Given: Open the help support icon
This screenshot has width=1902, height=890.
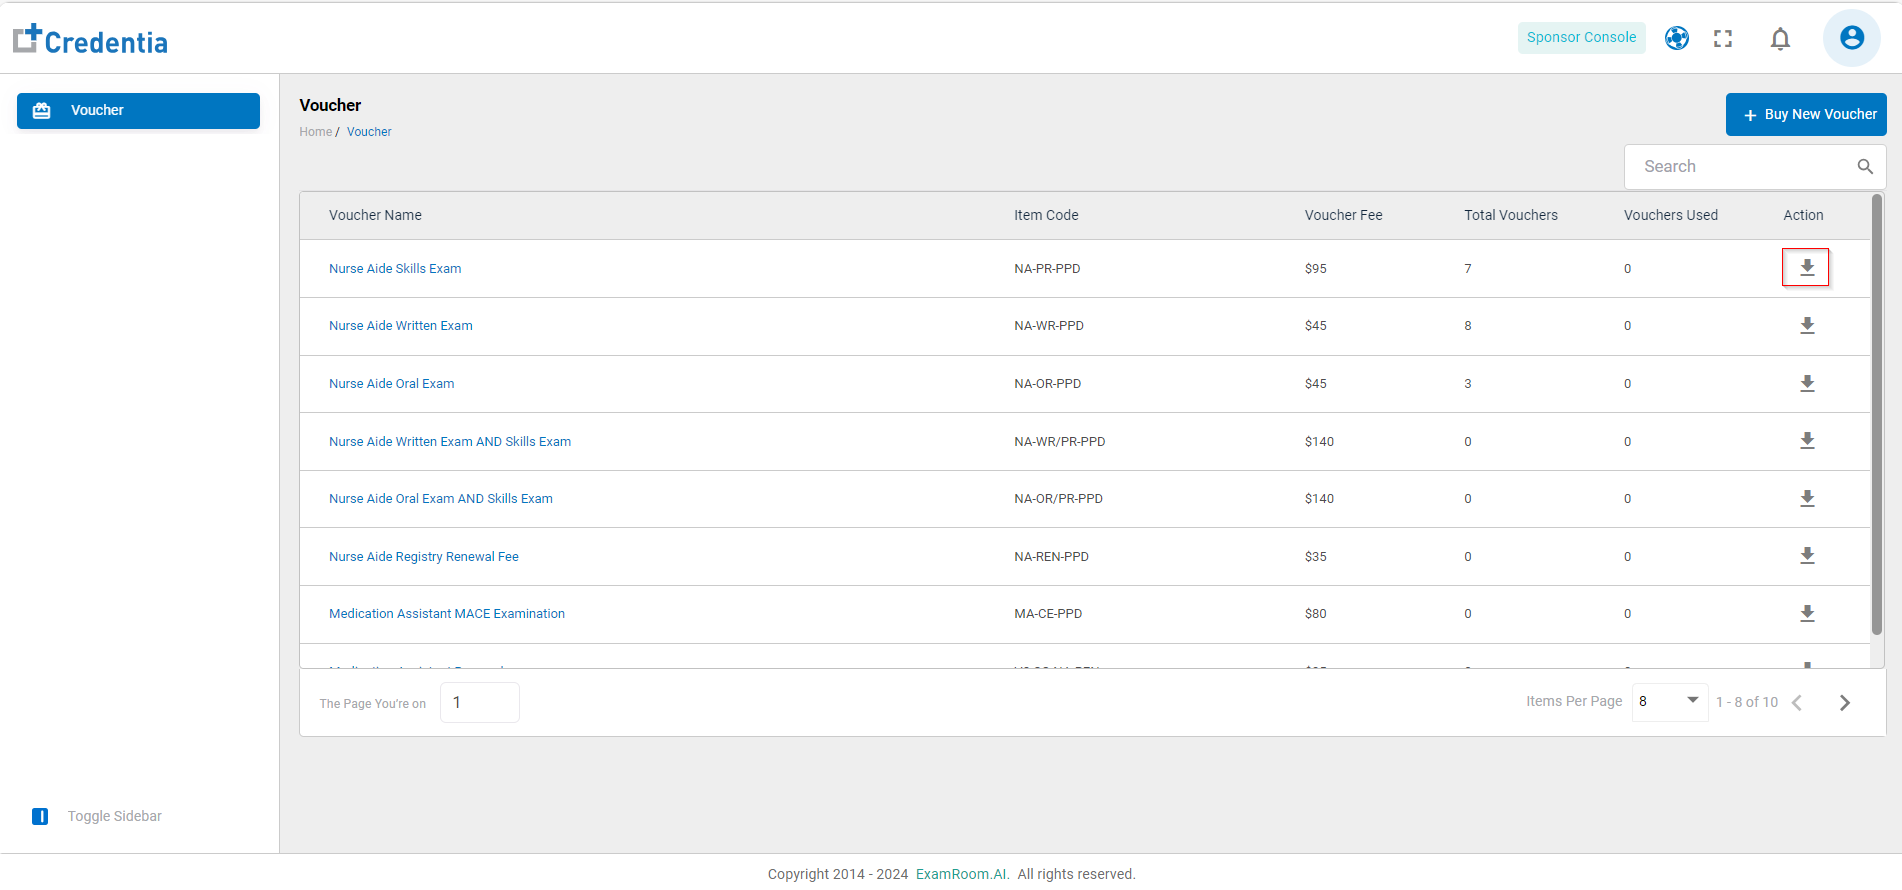Looking at the screenshot, I should pyautogui.click(x=1677, y=38).
